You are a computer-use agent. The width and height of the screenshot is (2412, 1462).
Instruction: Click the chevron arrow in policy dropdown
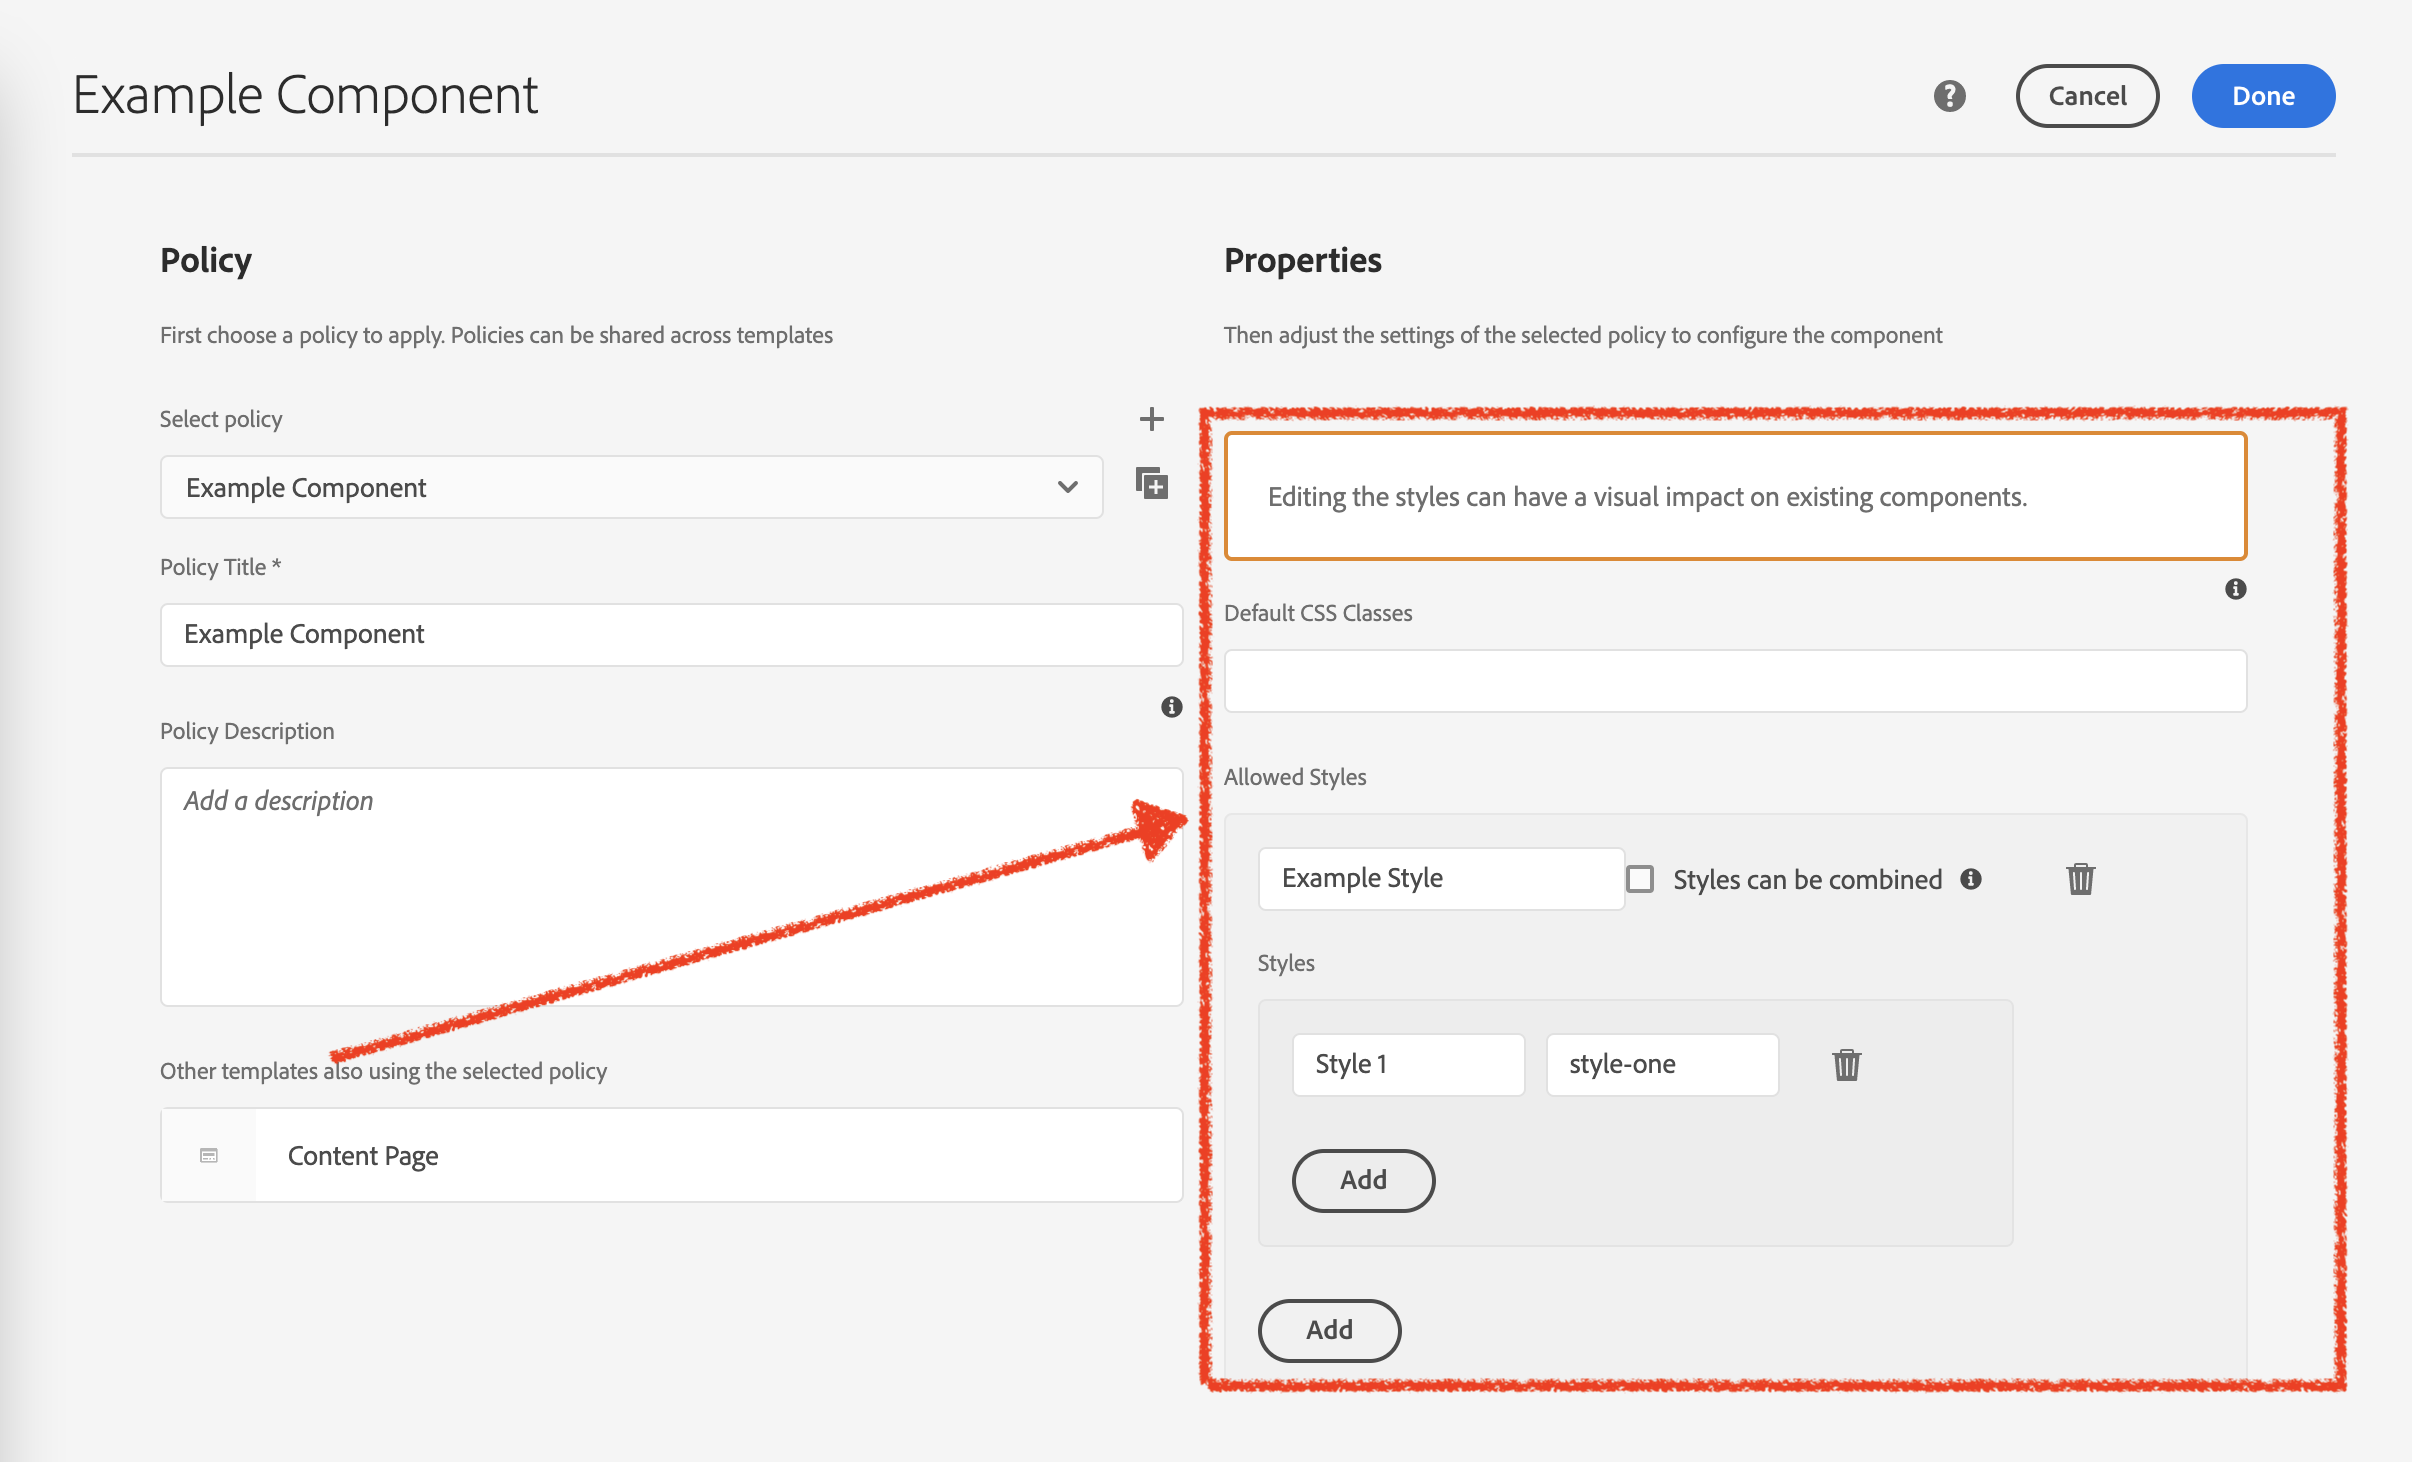[x=1067, y=488]
